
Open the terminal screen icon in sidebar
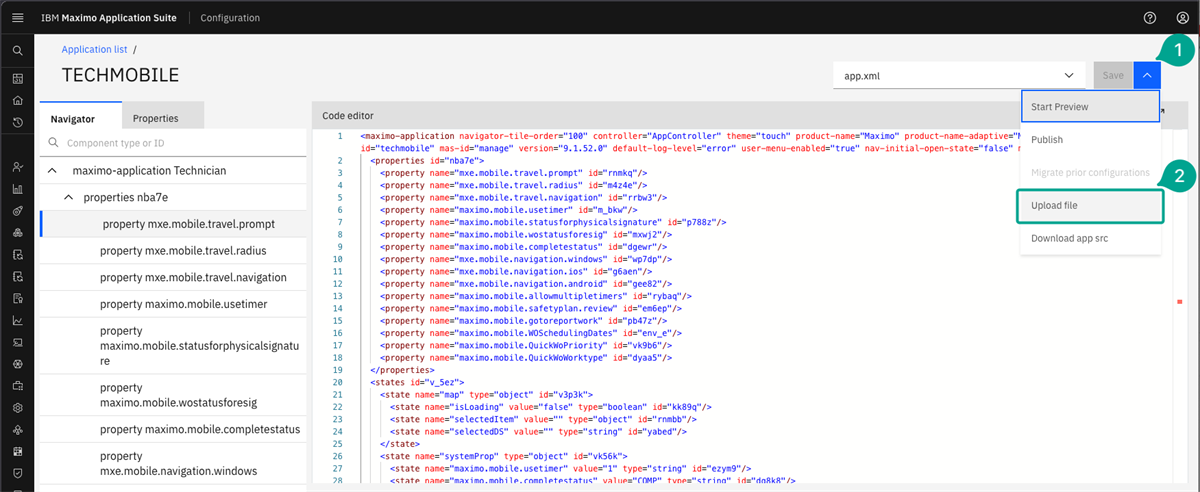tap(17, 342)
